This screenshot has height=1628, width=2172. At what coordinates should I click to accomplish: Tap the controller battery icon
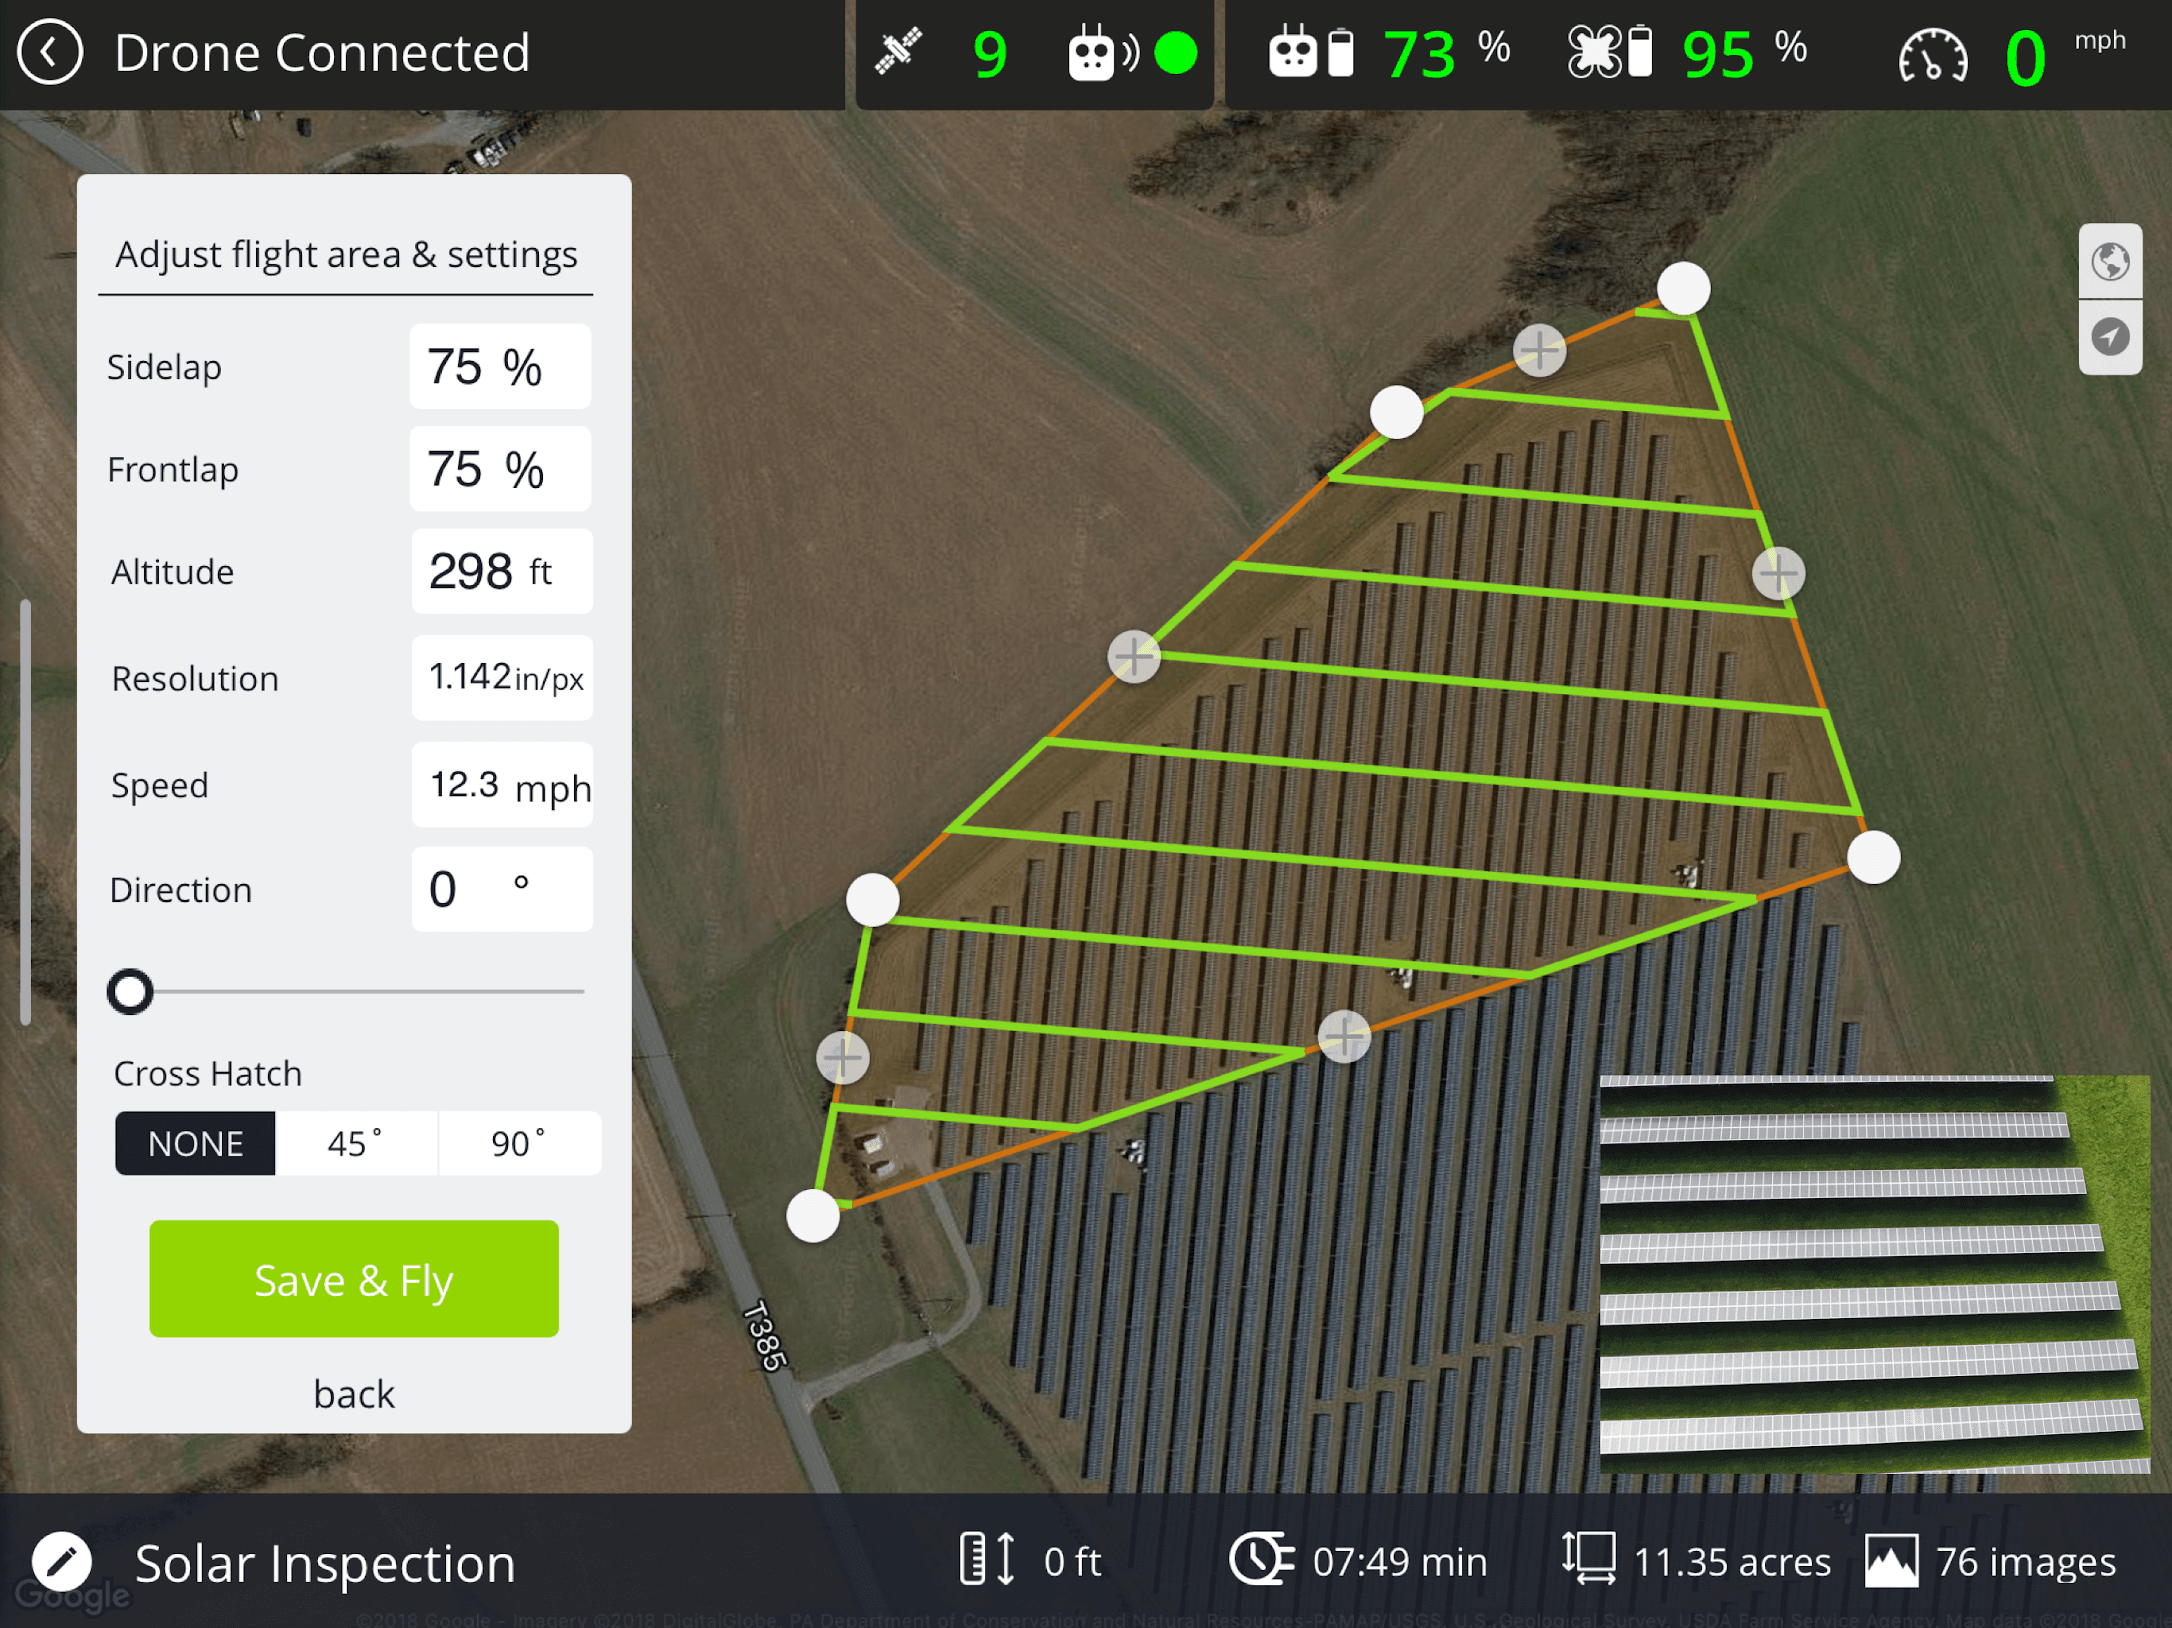click(1311, 52)
